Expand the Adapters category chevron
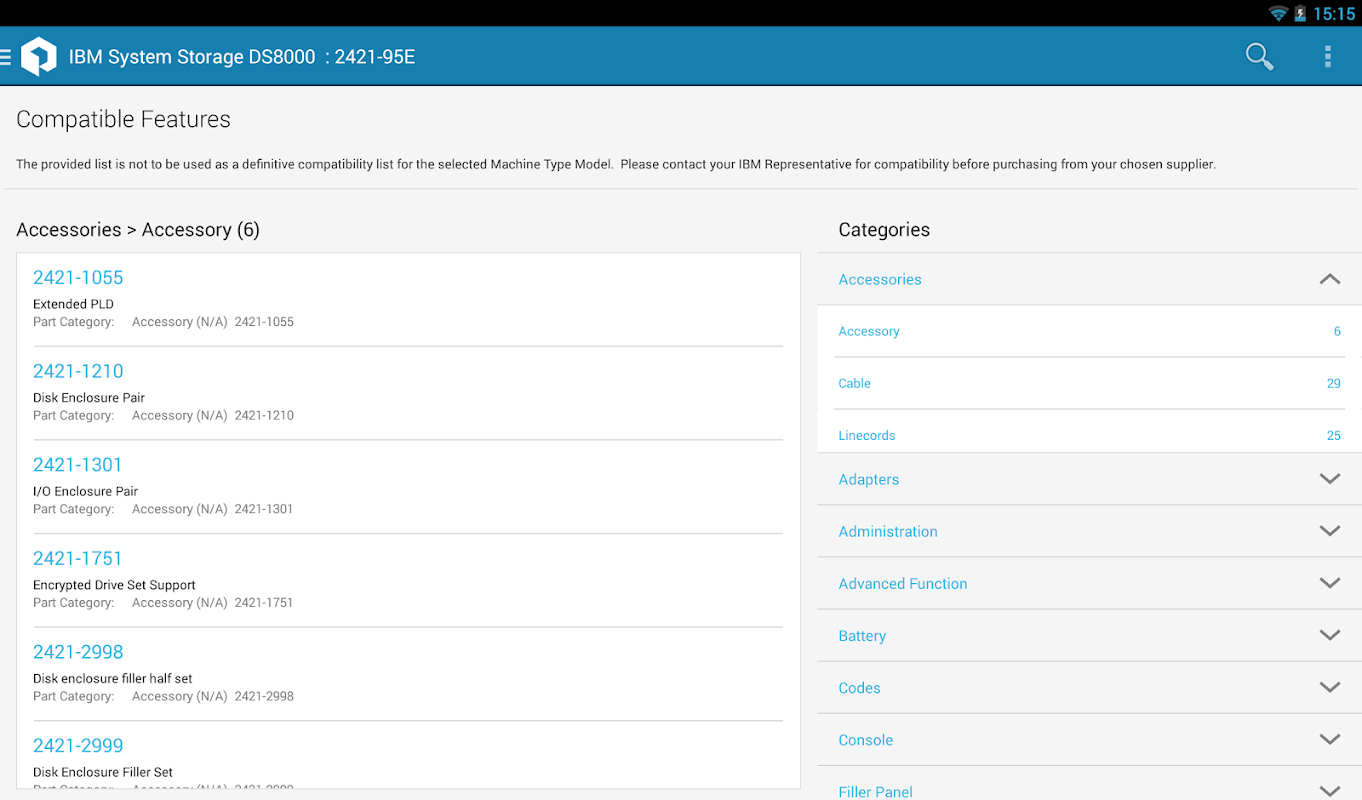 pyautogui.click(x=1329, y=479)
